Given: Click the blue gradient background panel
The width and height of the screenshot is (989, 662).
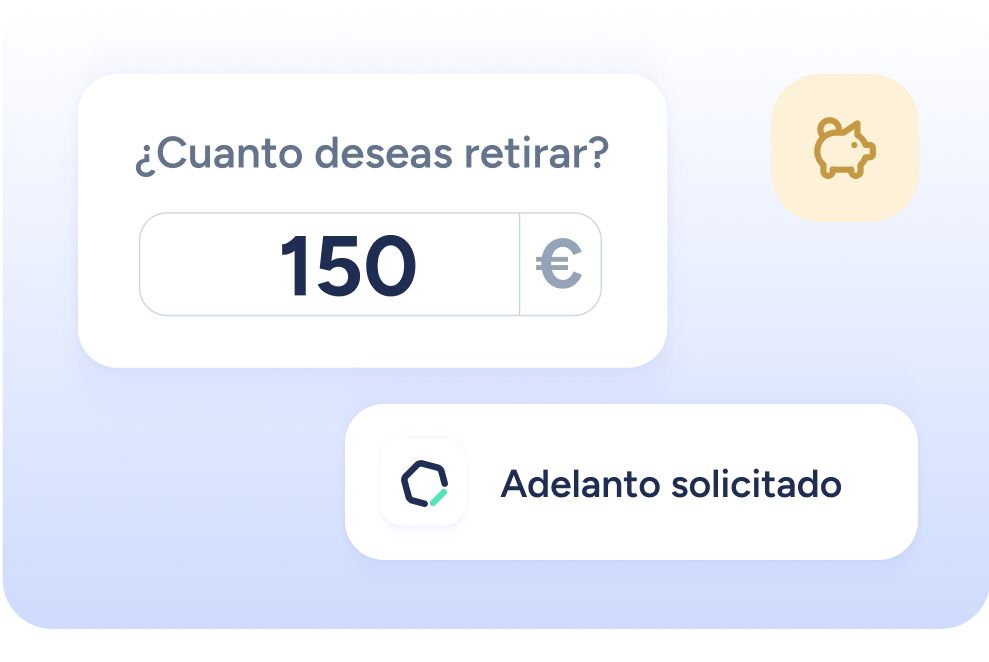Looking at the screenshot, I should pos(189,504).
